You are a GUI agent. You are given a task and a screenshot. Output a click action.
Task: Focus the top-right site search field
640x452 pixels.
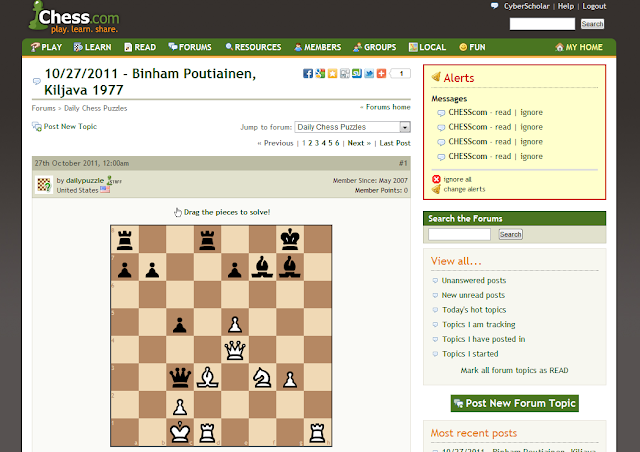coord(542,24)
